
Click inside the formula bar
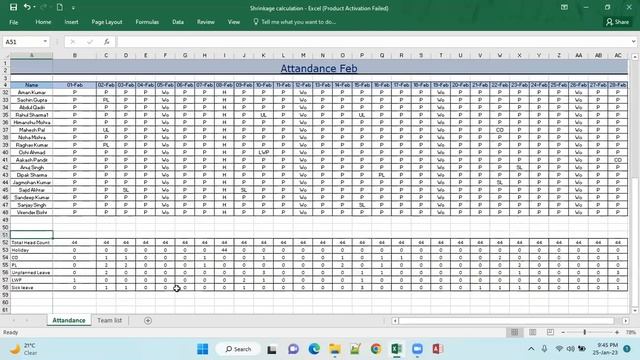tap(373, 42)
